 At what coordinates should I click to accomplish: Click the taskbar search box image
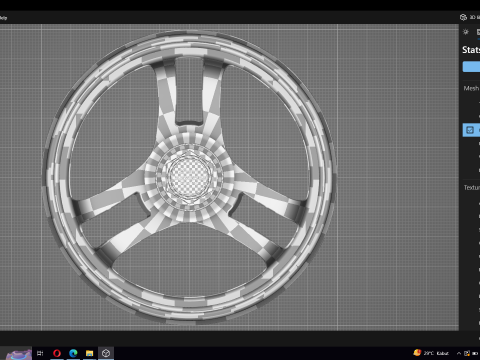click(x=19, y=354)
